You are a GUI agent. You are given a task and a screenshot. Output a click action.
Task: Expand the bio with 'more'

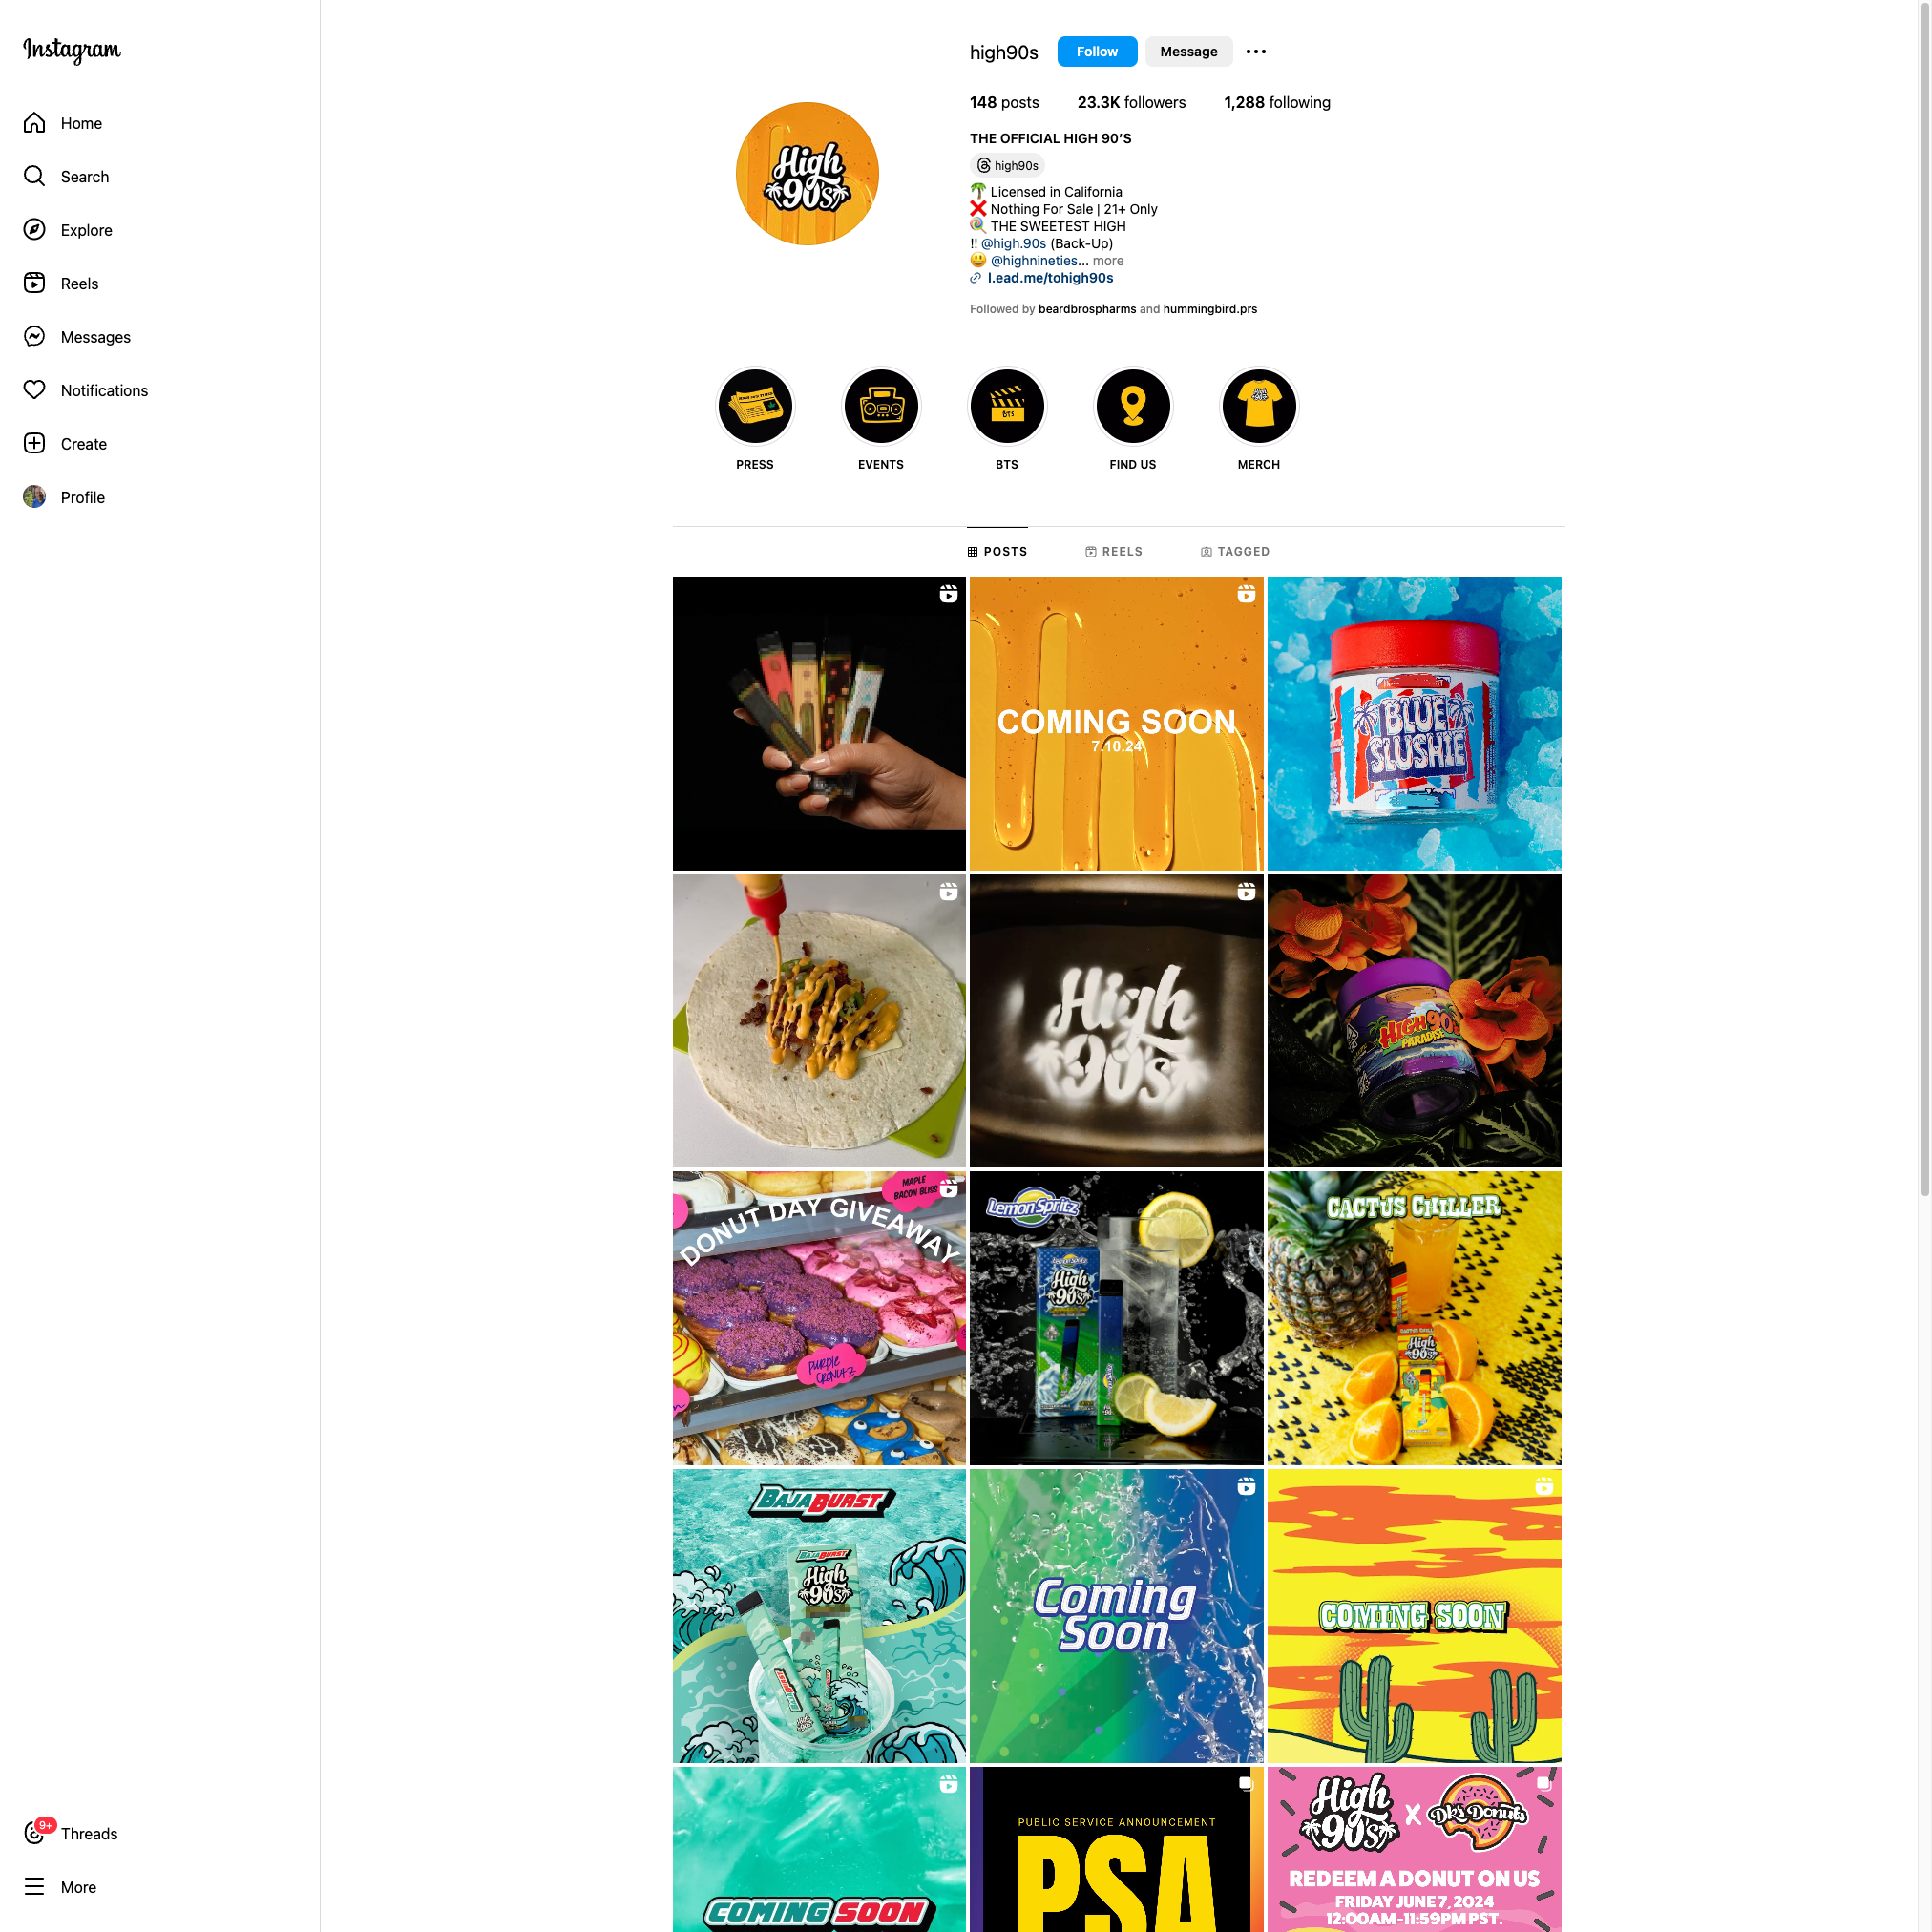(x=1108, y=261)
